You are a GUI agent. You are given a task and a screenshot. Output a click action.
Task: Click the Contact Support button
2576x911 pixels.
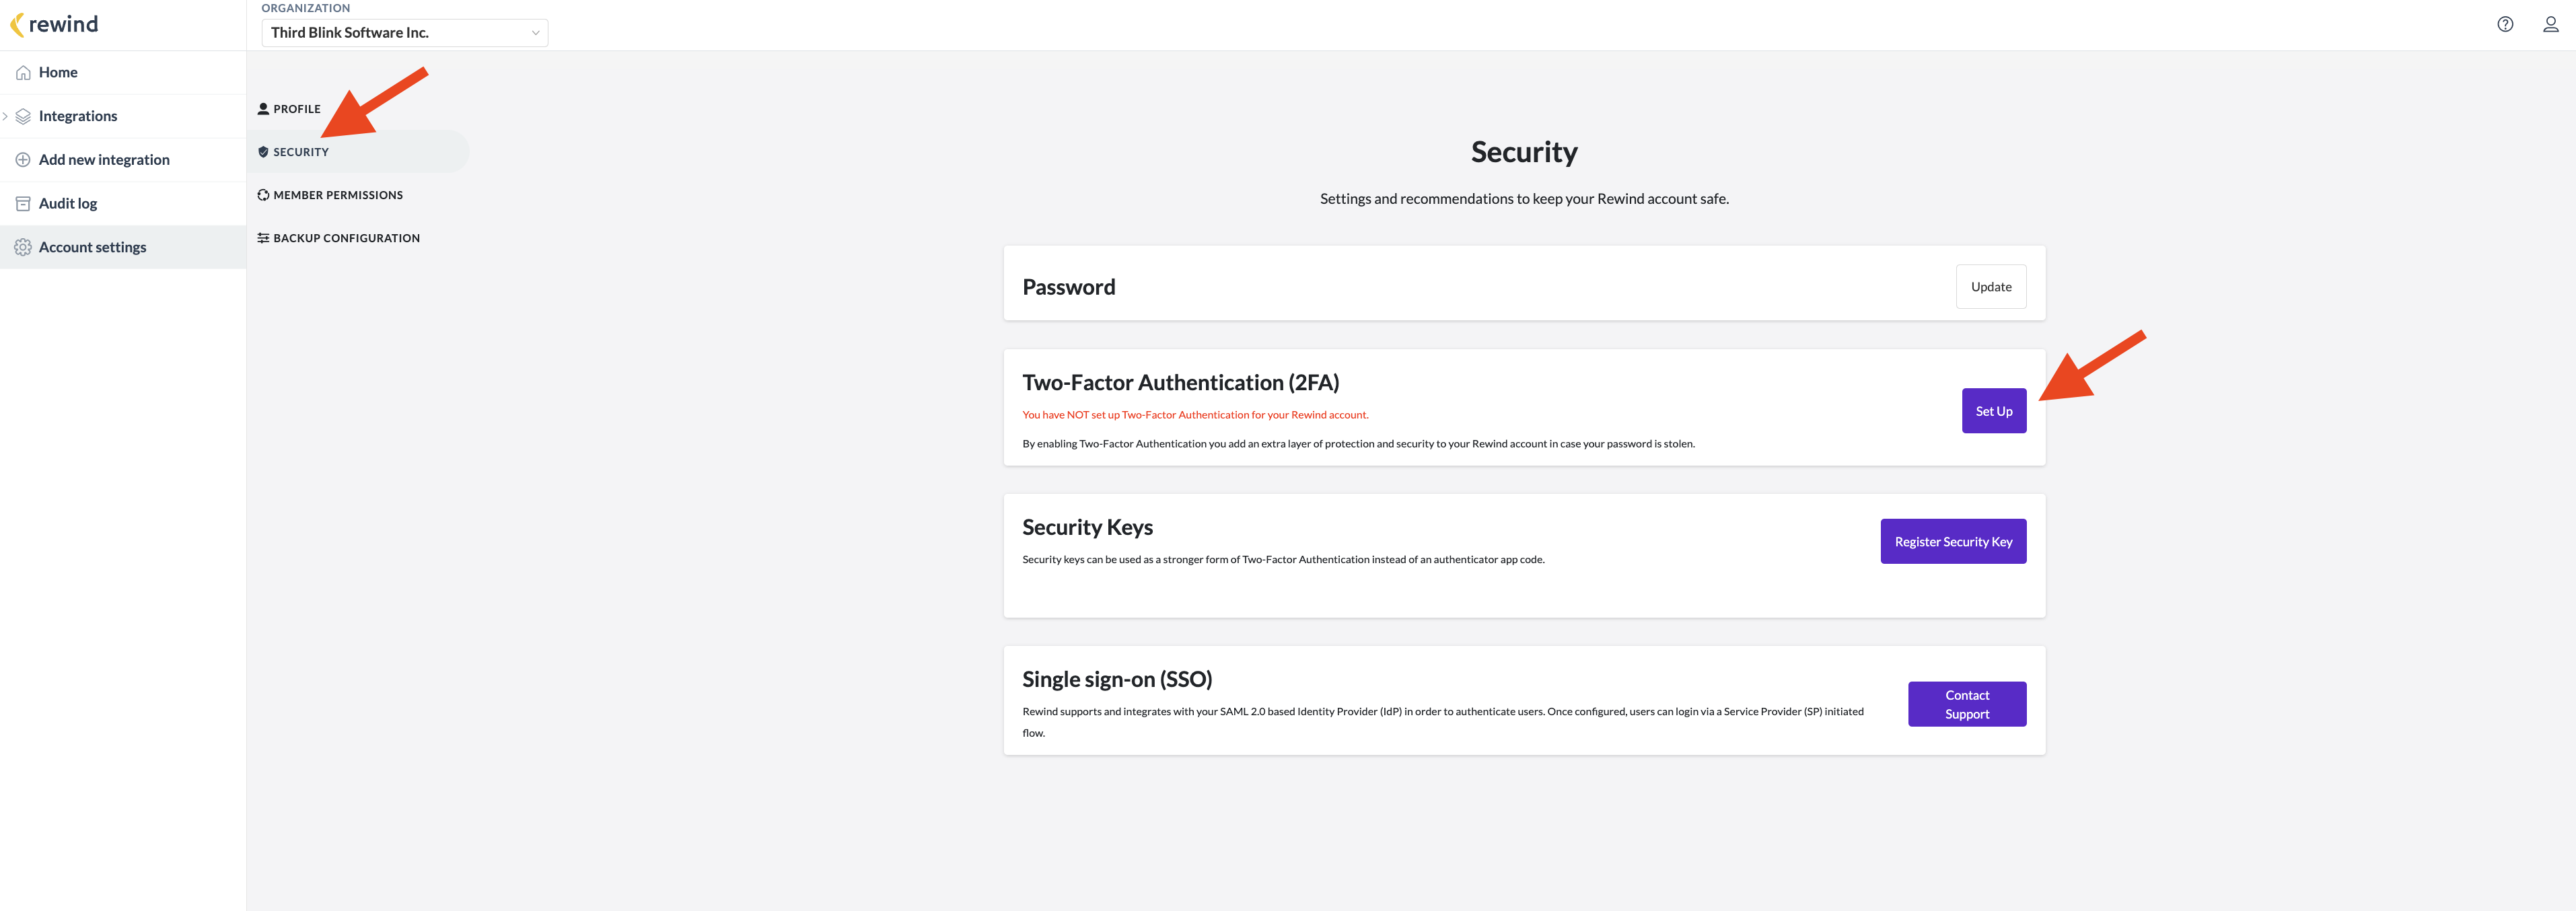click(1967, 704)
